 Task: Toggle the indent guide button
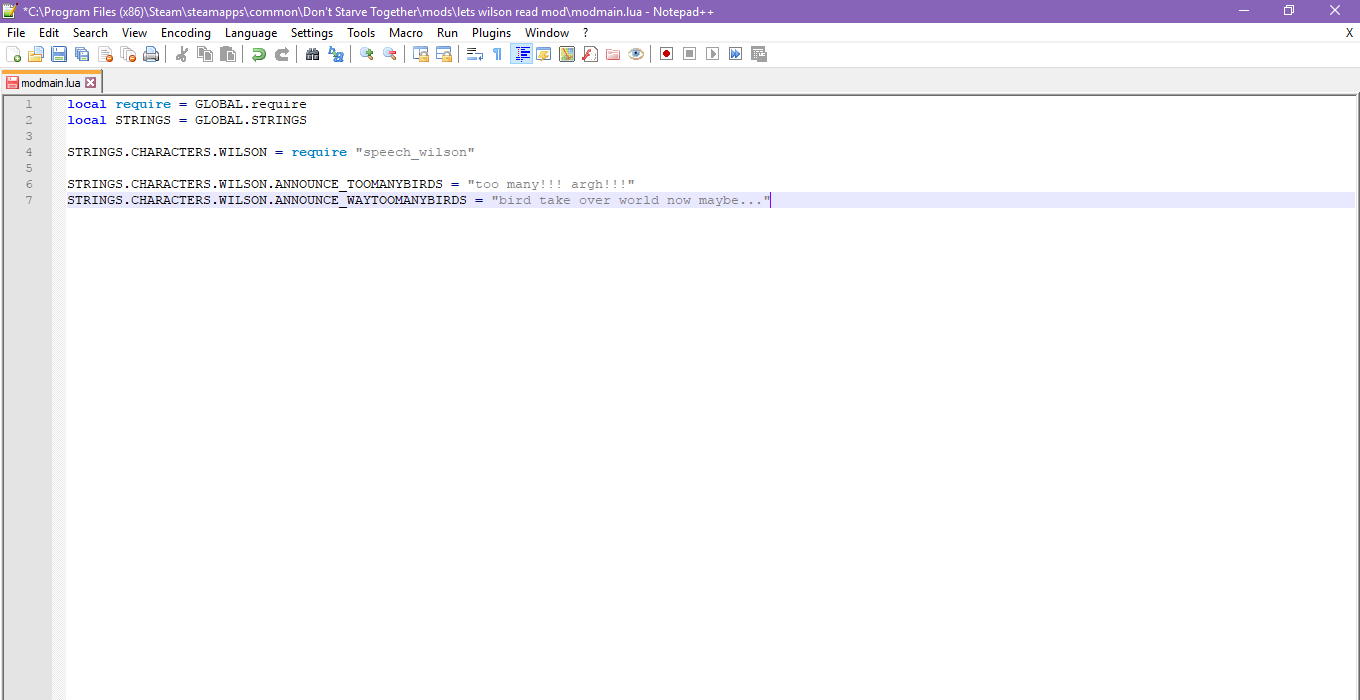coord(521,54)
